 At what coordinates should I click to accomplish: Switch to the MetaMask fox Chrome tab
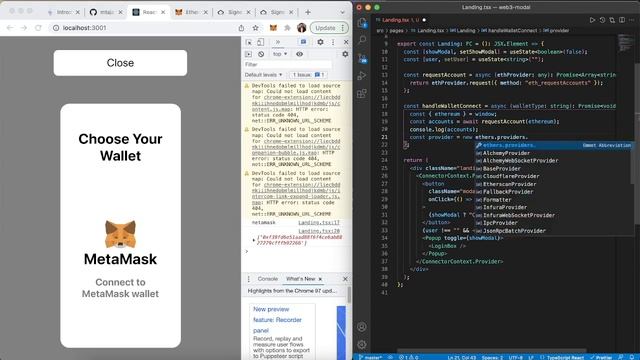191,12
